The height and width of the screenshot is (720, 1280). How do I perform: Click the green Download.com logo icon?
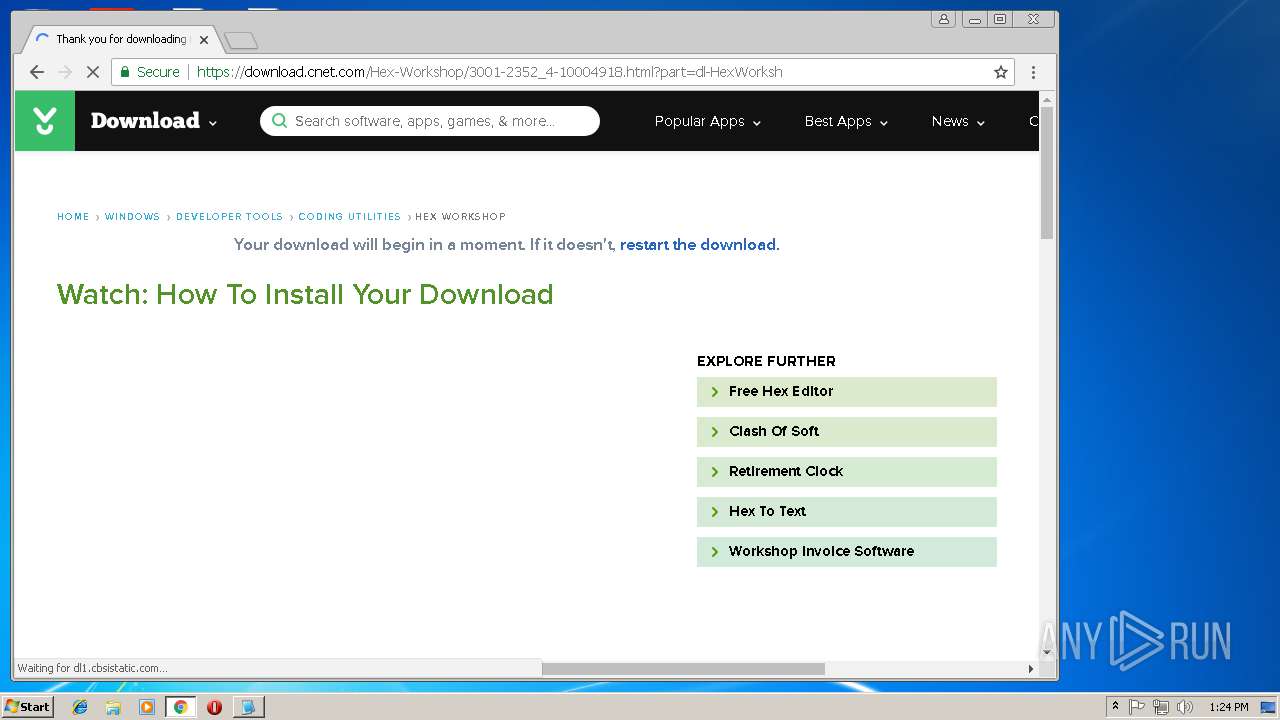[x=45, y=121]
